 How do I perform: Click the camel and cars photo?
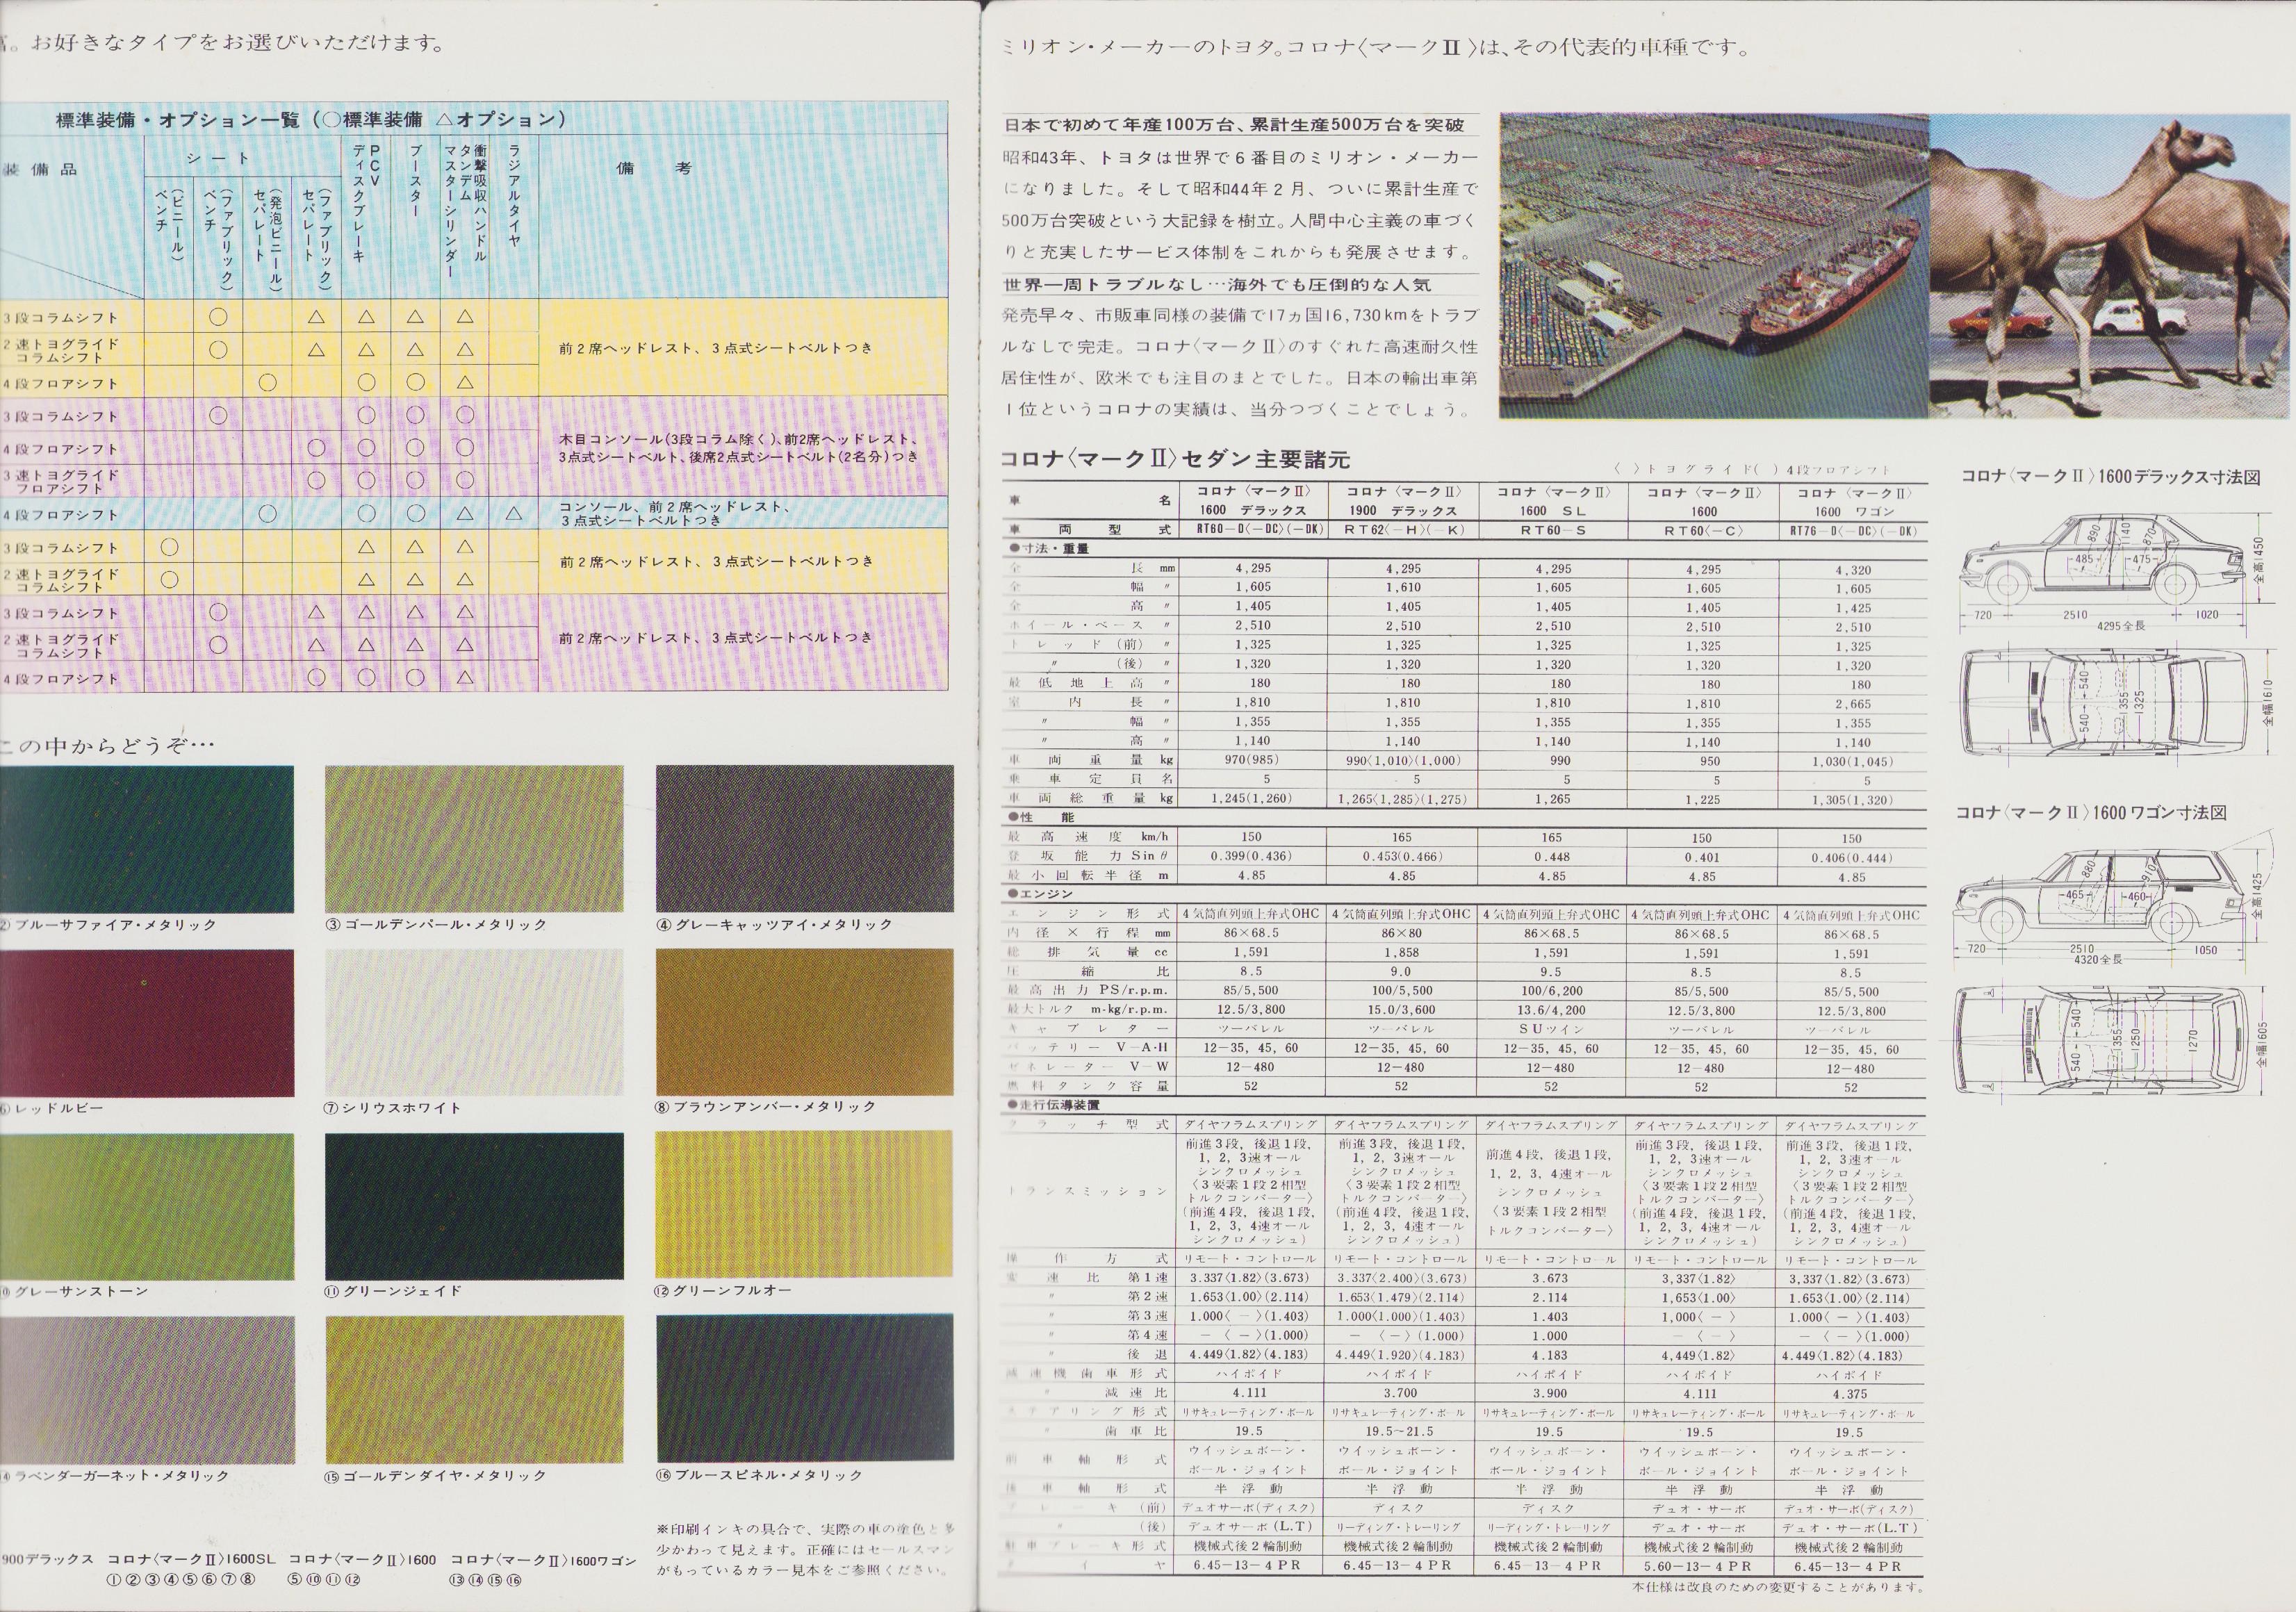point(2110,266)
